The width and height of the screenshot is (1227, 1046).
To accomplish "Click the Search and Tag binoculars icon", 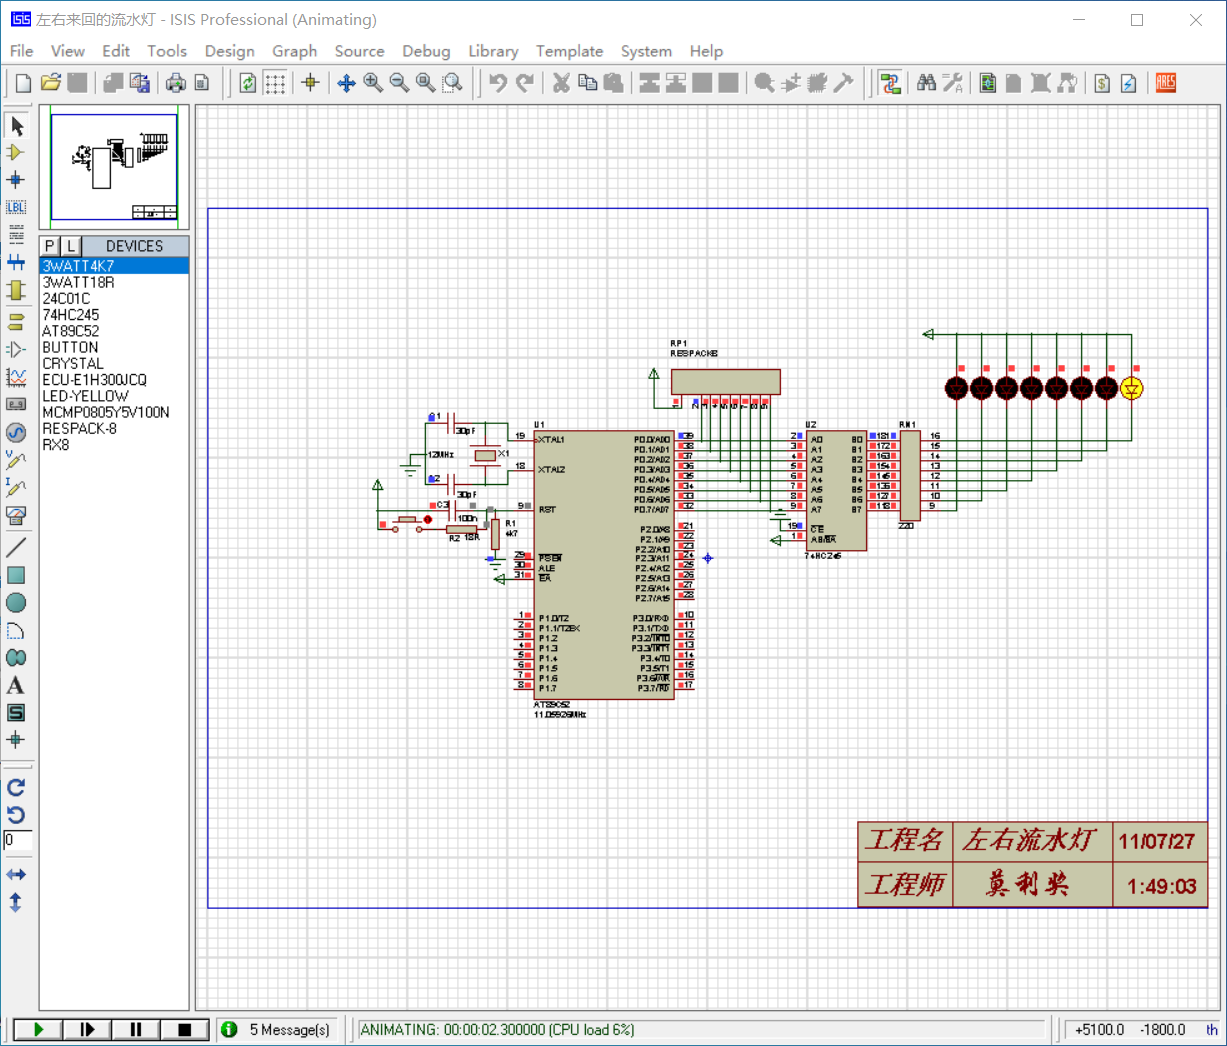I will (x=926, y=83).
